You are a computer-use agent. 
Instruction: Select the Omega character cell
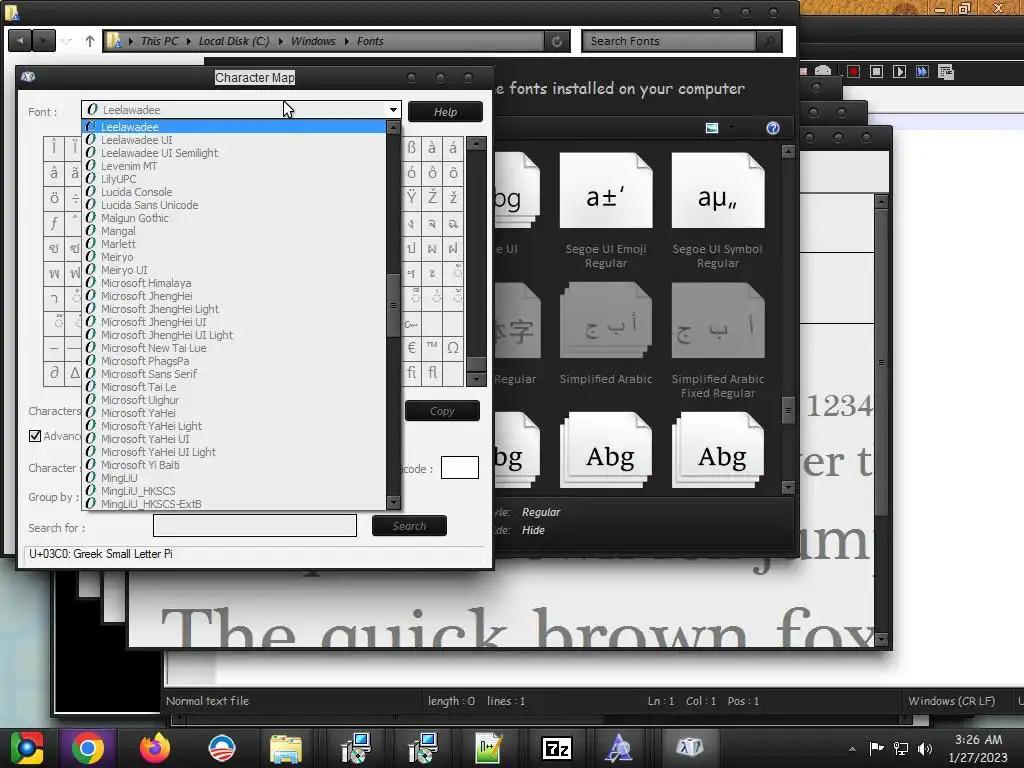click(x=453, y=348)
